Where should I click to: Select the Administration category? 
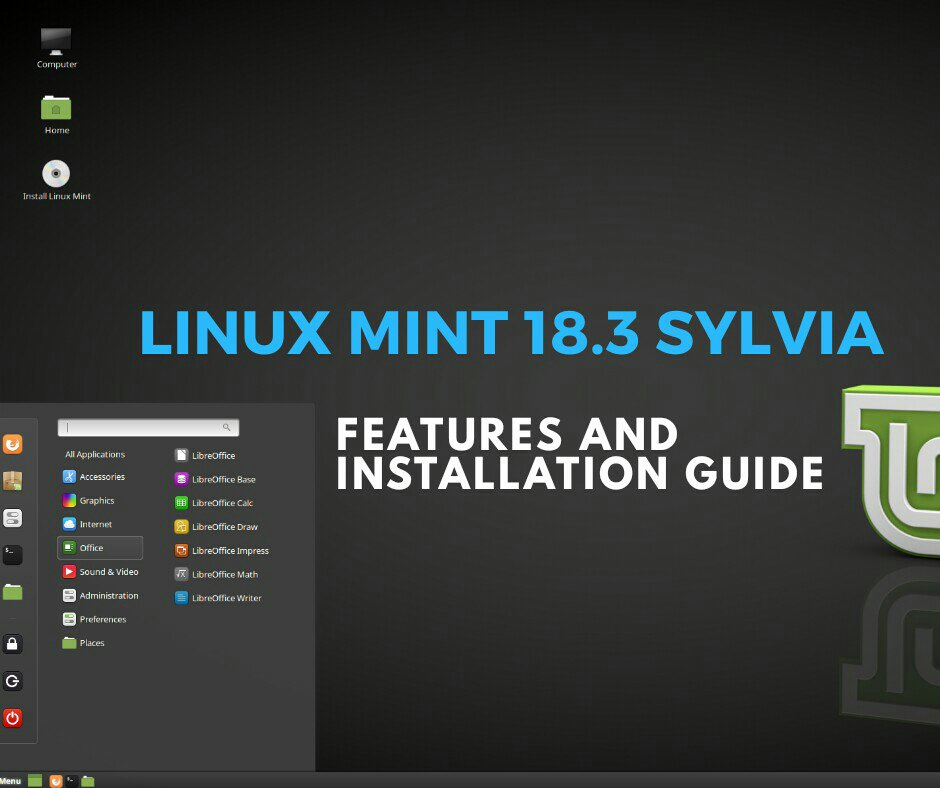[x=100, y=595]
